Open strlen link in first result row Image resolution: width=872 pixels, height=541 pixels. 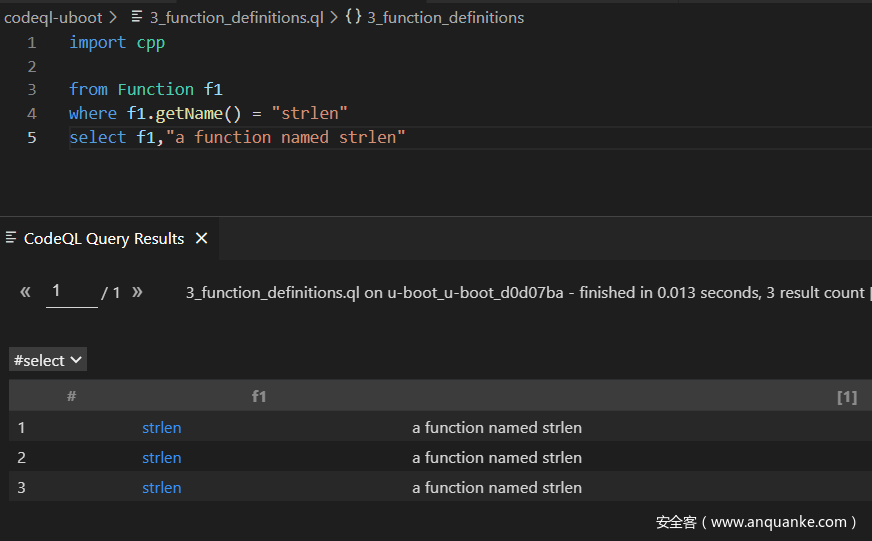point(161,428)
